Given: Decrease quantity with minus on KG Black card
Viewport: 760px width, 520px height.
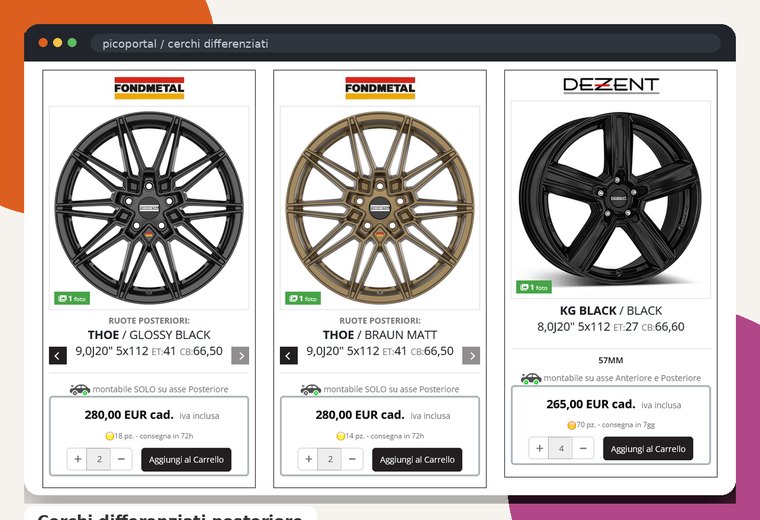Looking at the screenshot, I should (x=583, y=448).
